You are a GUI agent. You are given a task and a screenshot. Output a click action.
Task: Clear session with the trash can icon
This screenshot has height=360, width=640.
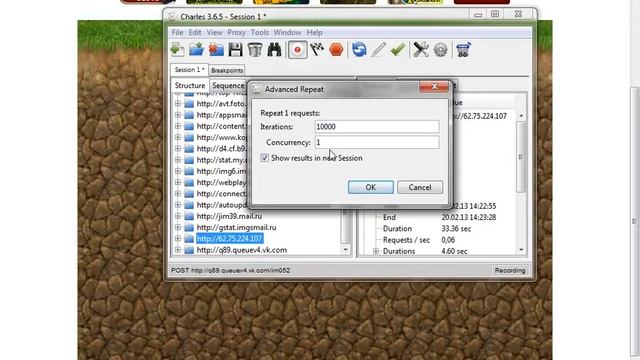255,50
